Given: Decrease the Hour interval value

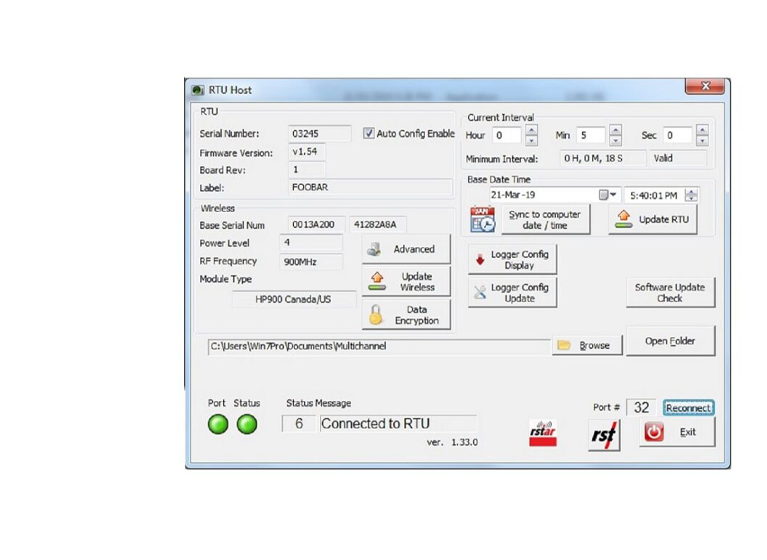Looking at the screenshot, I should [531, 140].
